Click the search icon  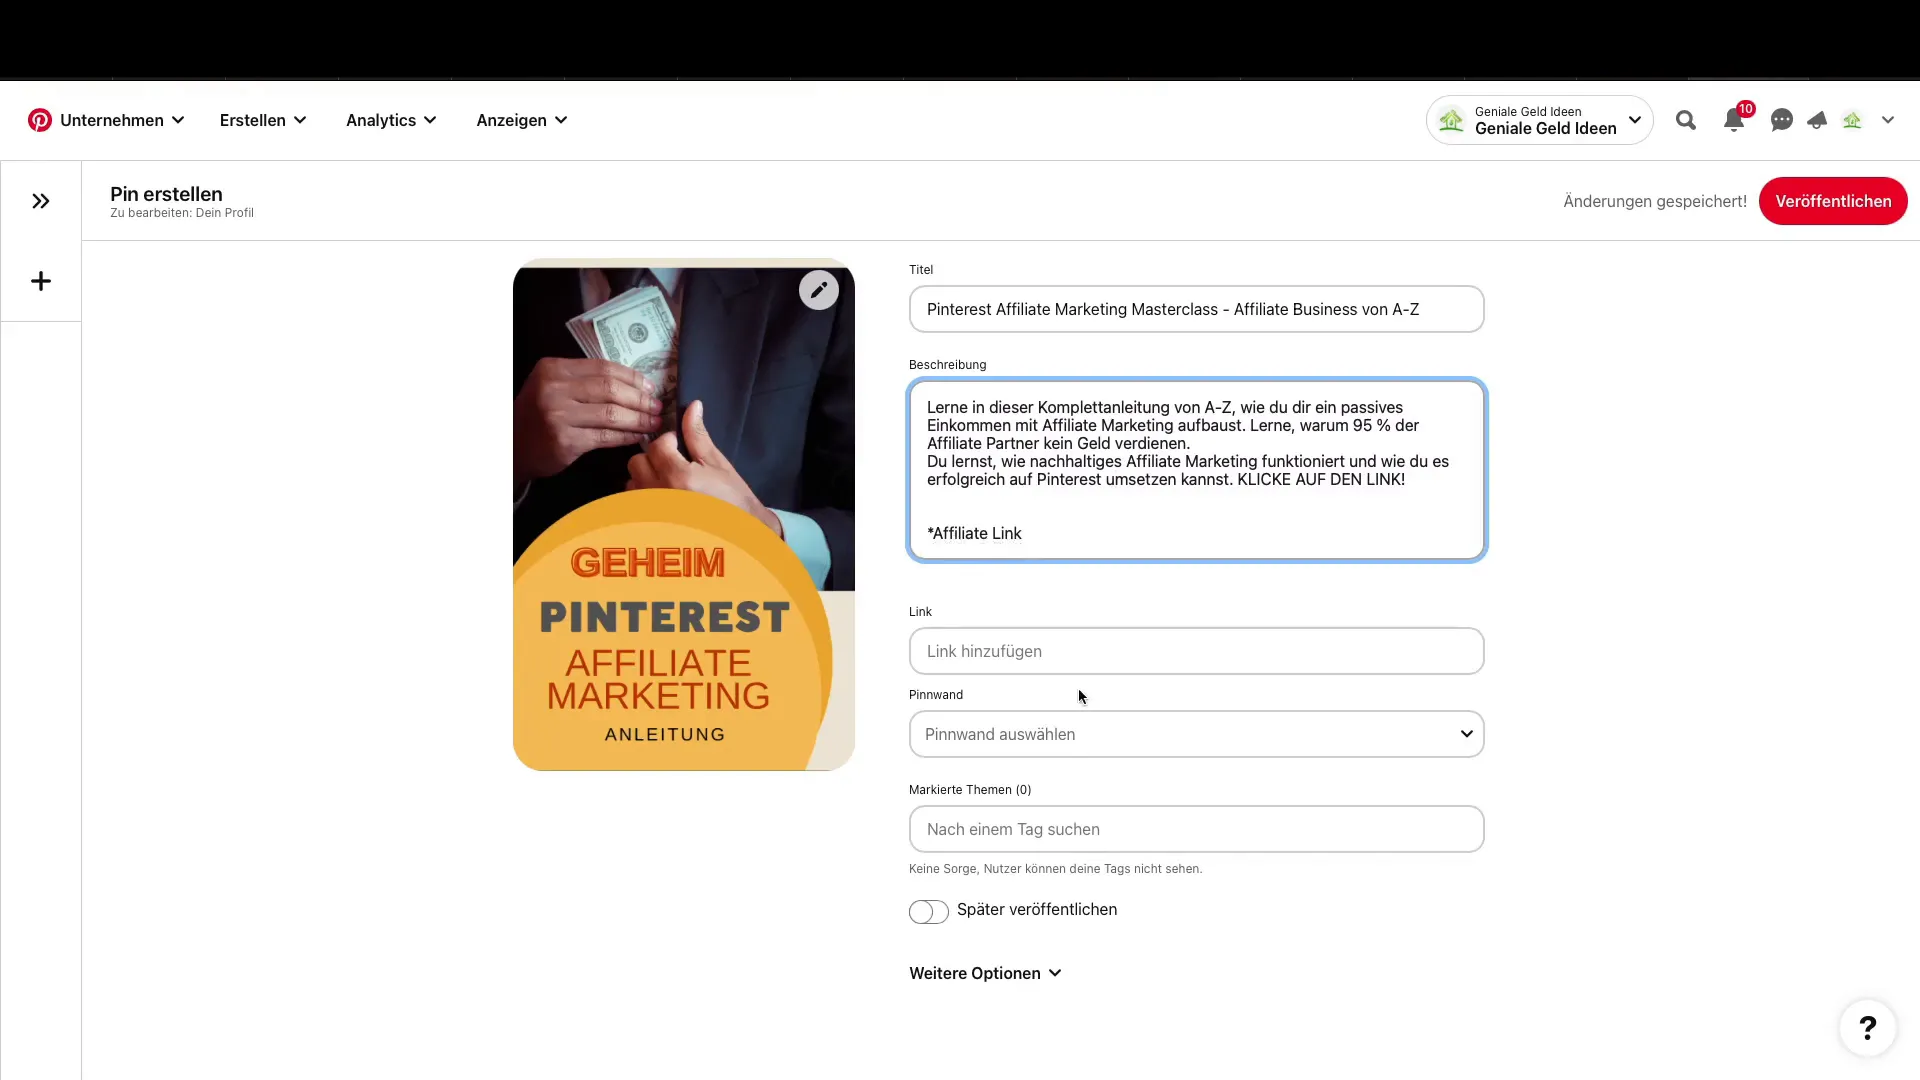pyautogui.click(x=1685, y=120)
